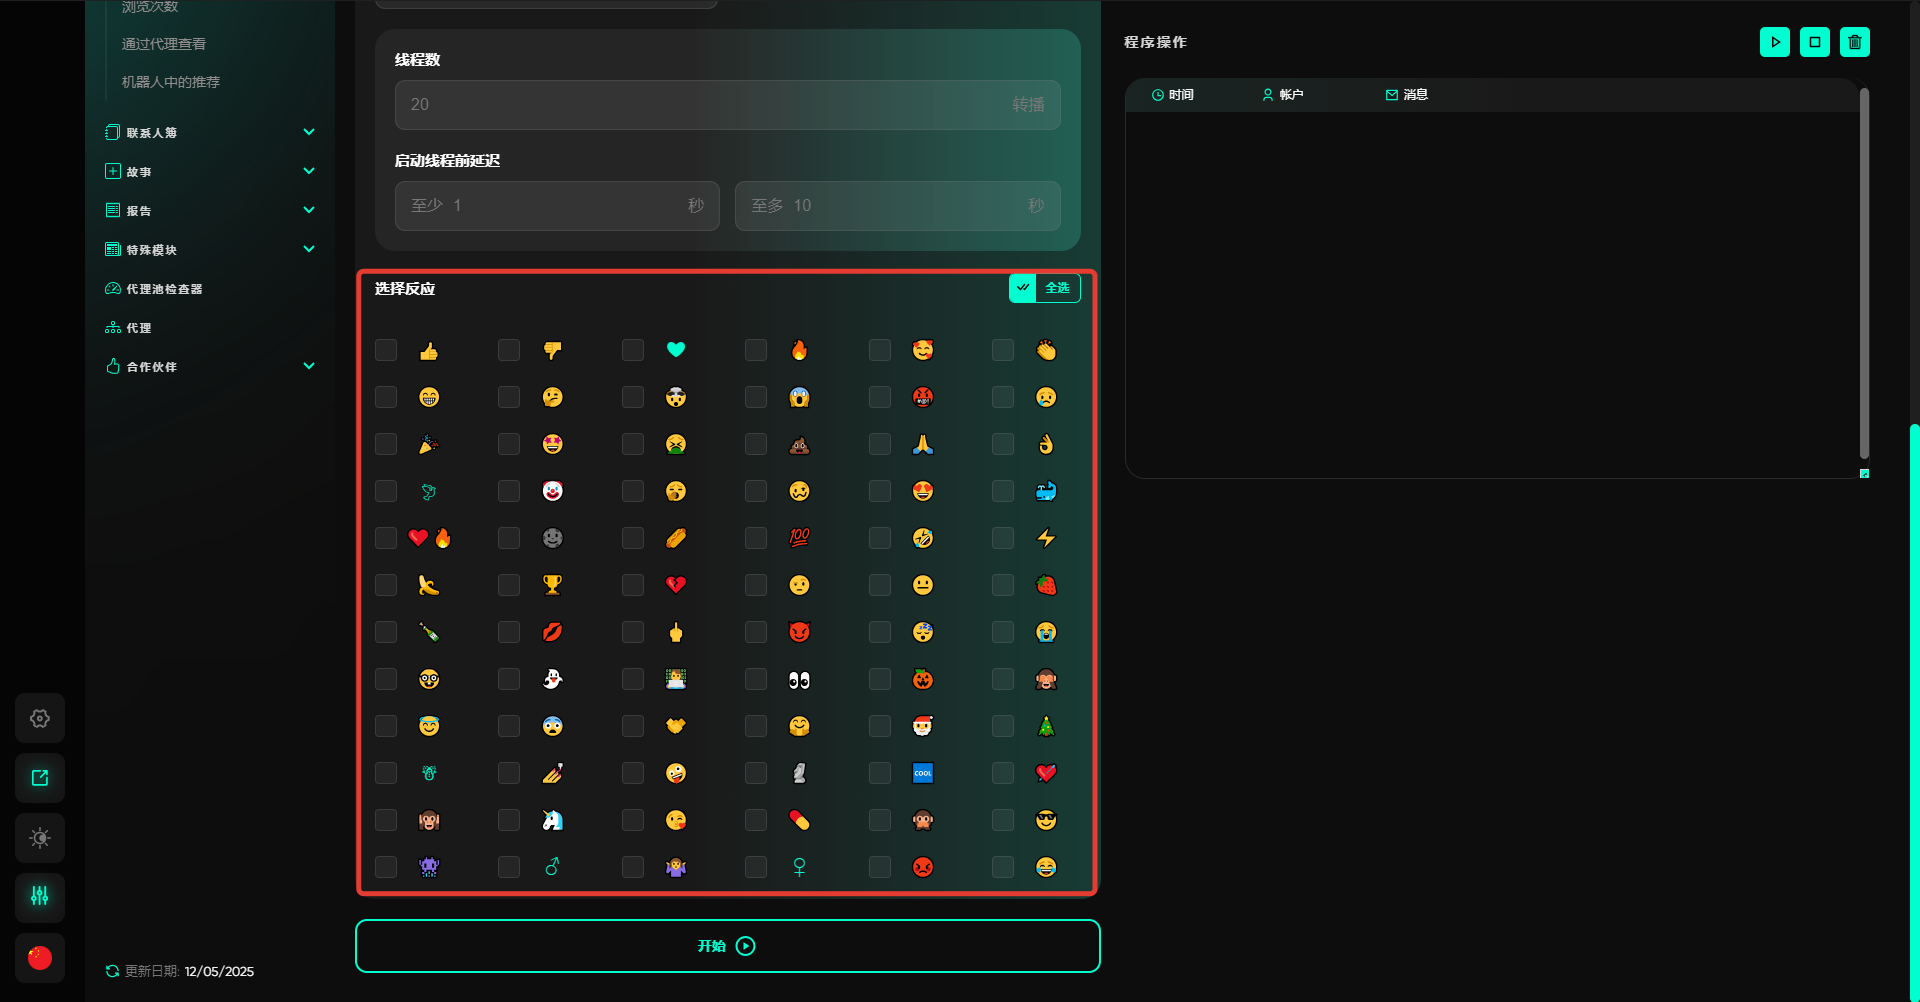The height and width of the screenshot is (1002, 1920).
Task: Toggle the sun brightness theme icon
Action: pos(40,838)
